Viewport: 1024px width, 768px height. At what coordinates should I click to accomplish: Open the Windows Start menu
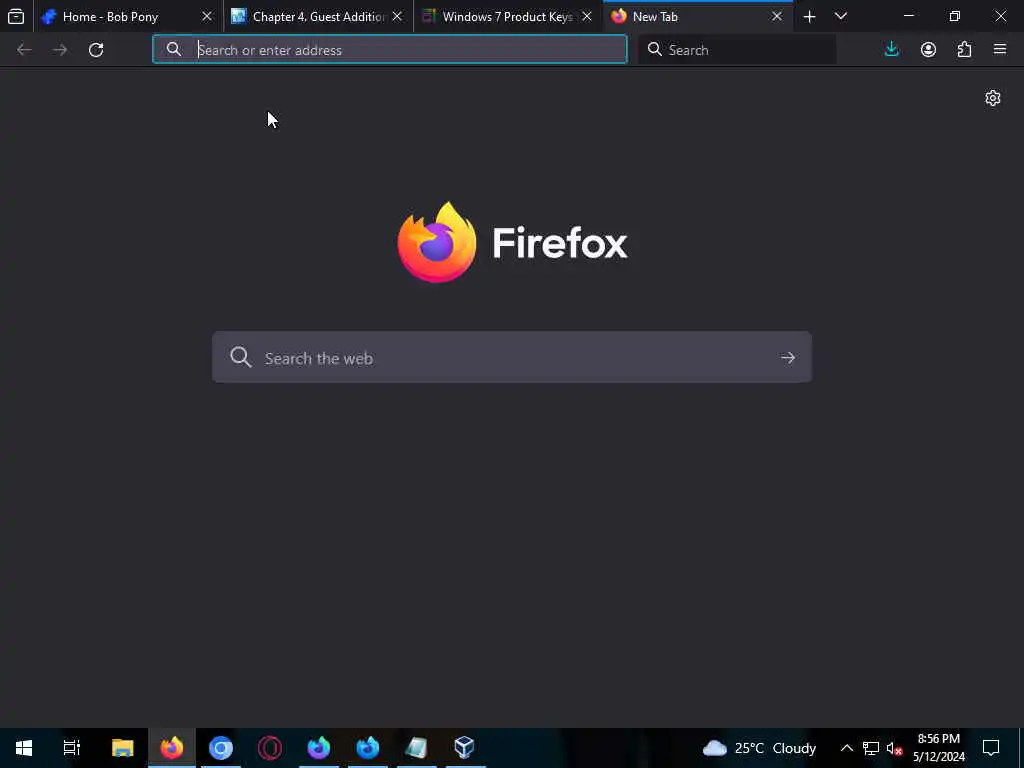click(x=24, y=748)
